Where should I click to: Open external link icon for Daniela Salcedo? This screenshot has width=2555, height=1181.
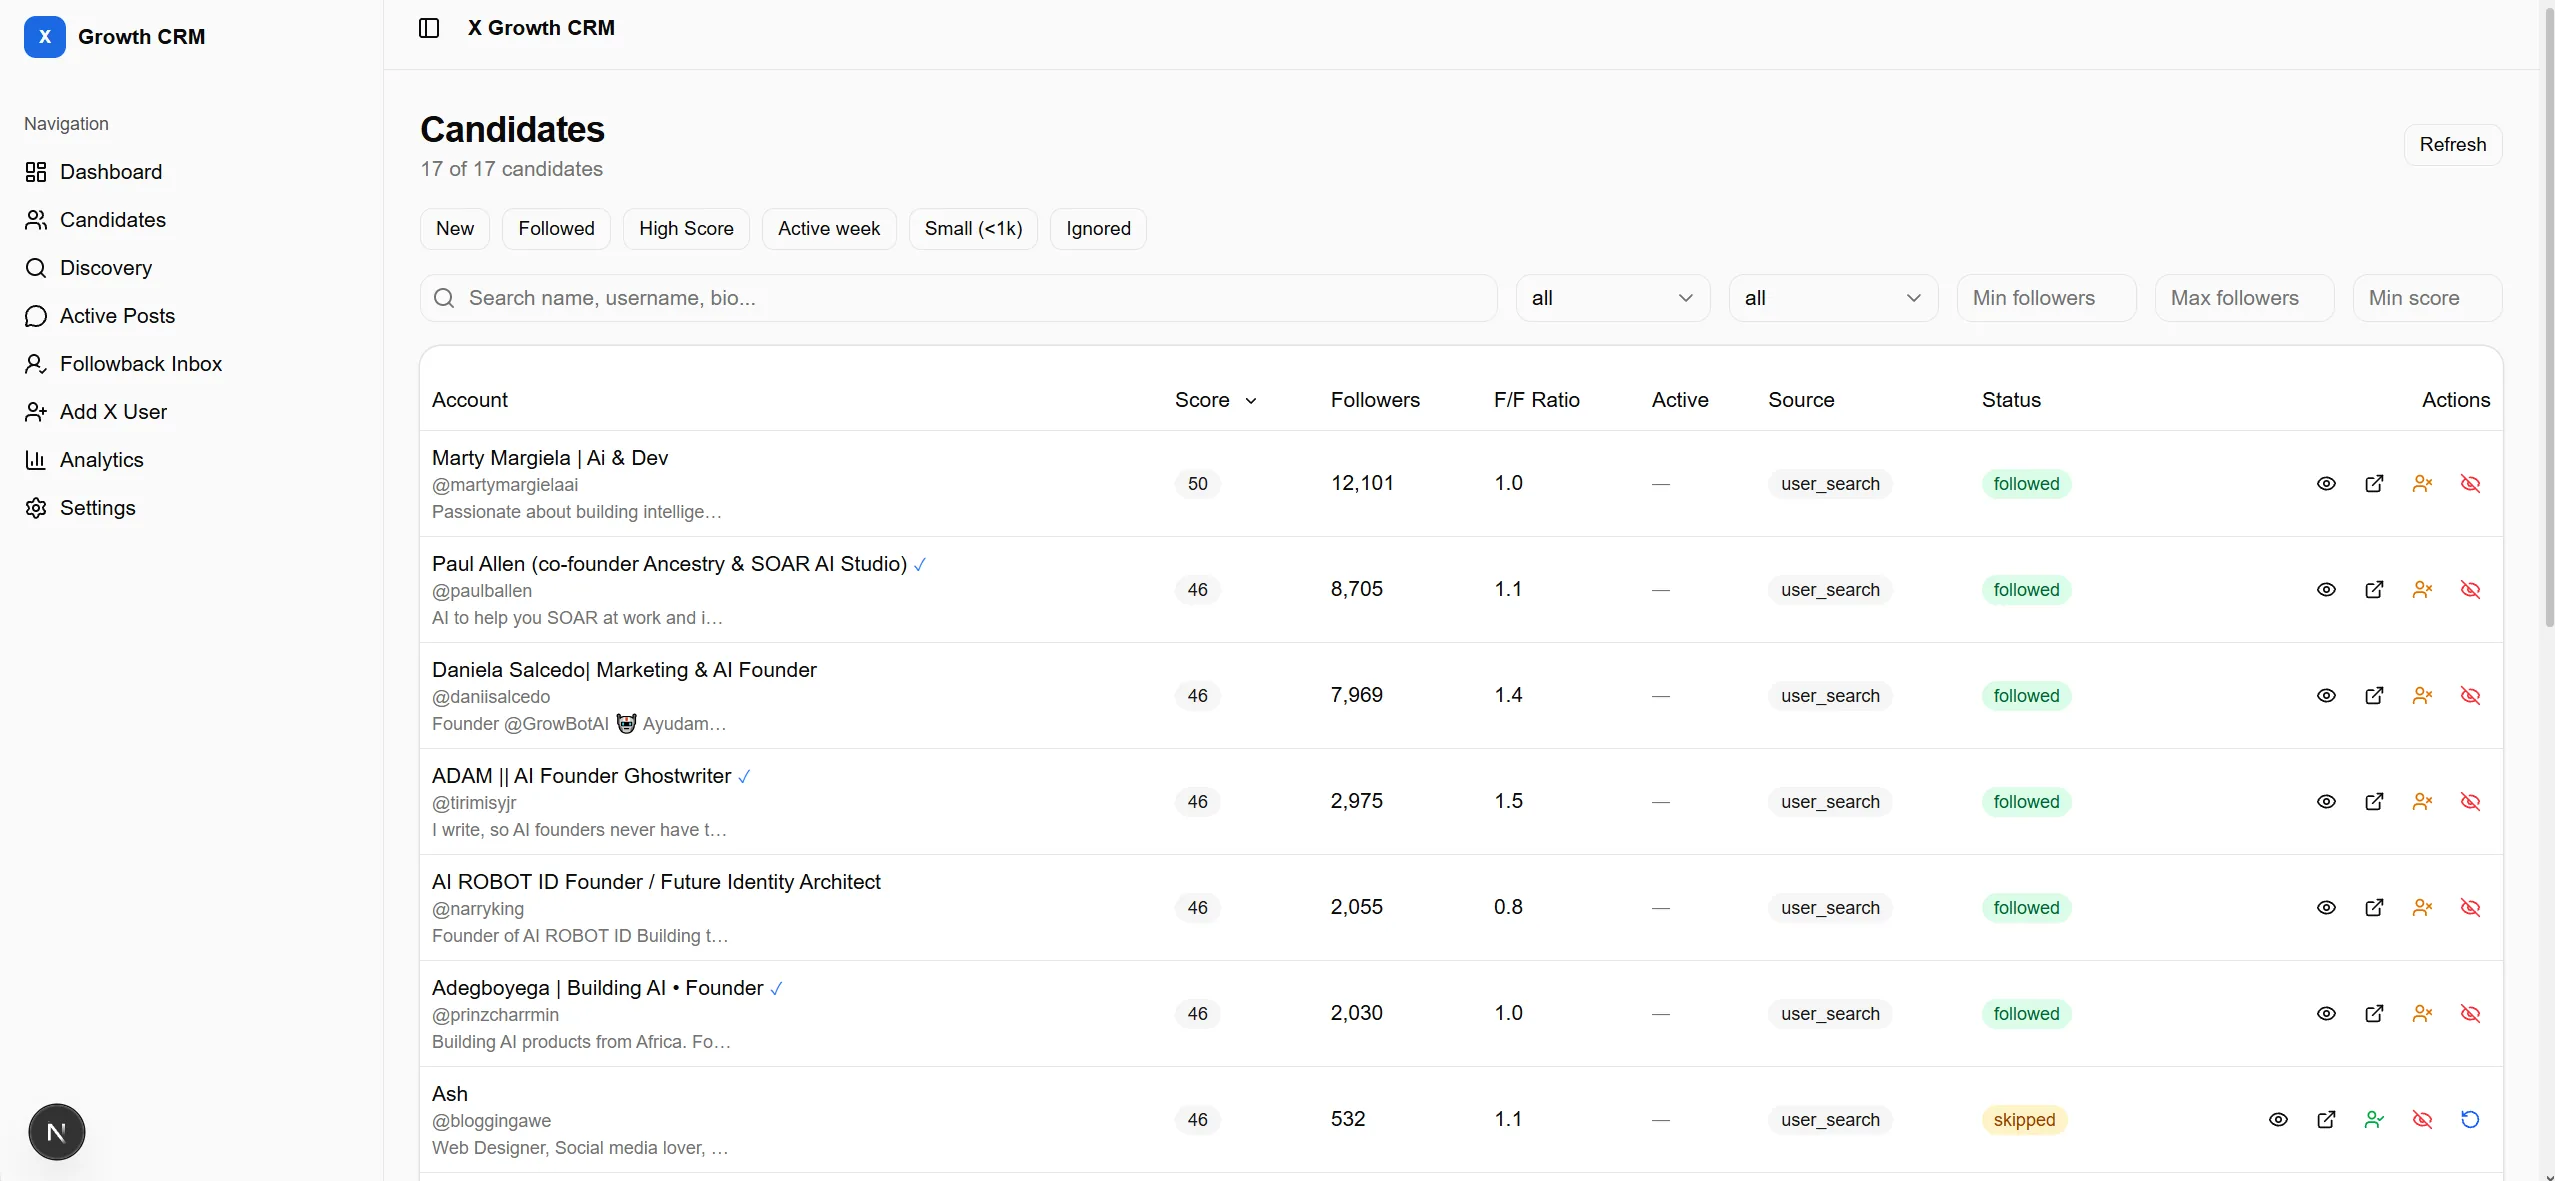2374,696
